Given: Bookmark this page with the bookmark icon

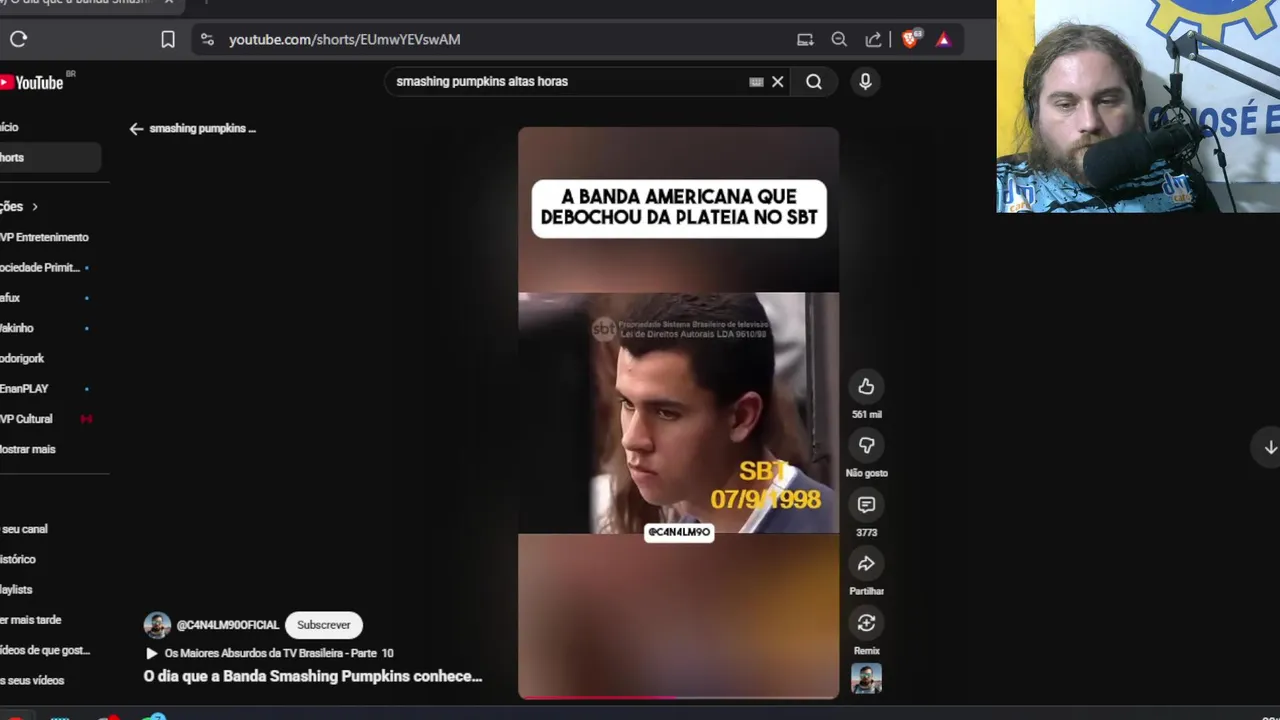Looking at the screenshot, I should pos(168,39).
